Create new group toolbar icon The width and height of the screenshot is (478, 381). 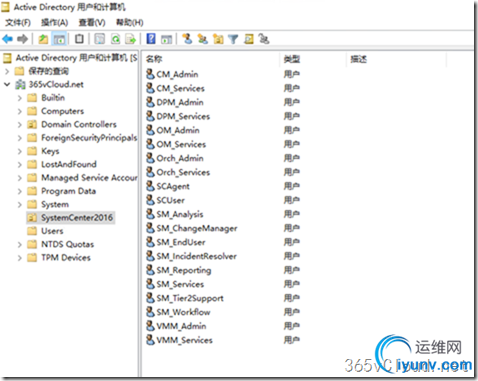click(x=202, y=39)
